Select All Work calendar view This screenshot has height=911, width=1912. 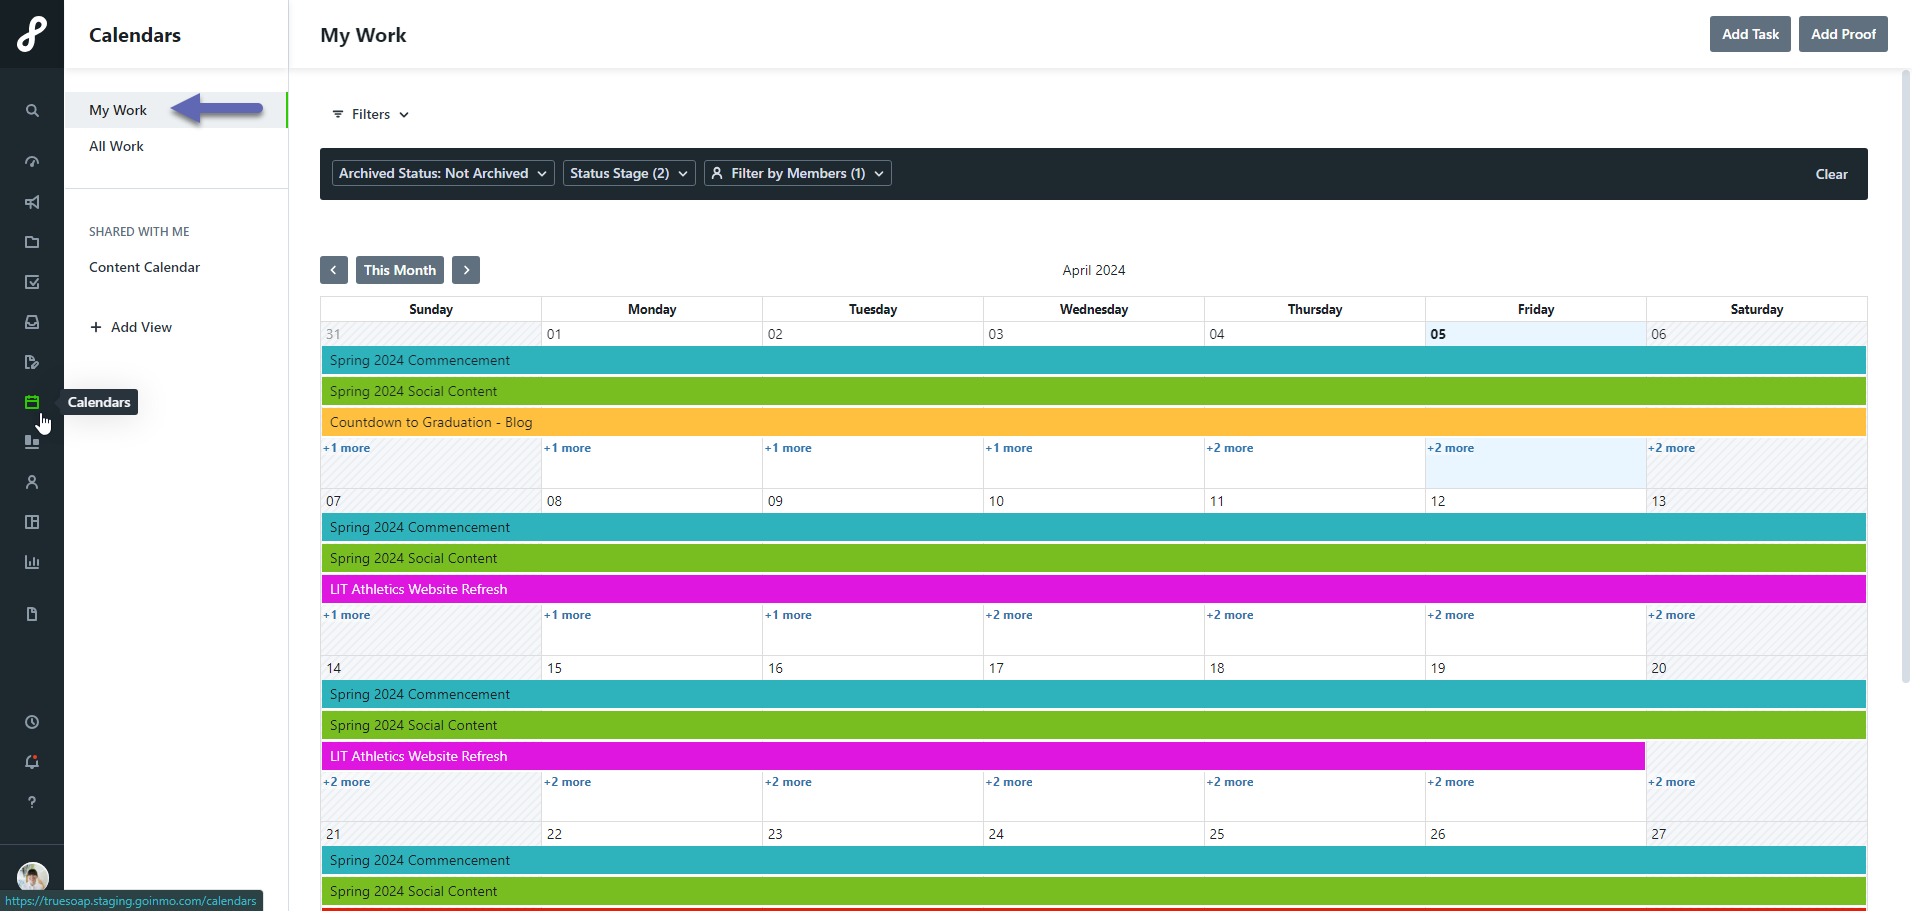[x=176, y=146]
